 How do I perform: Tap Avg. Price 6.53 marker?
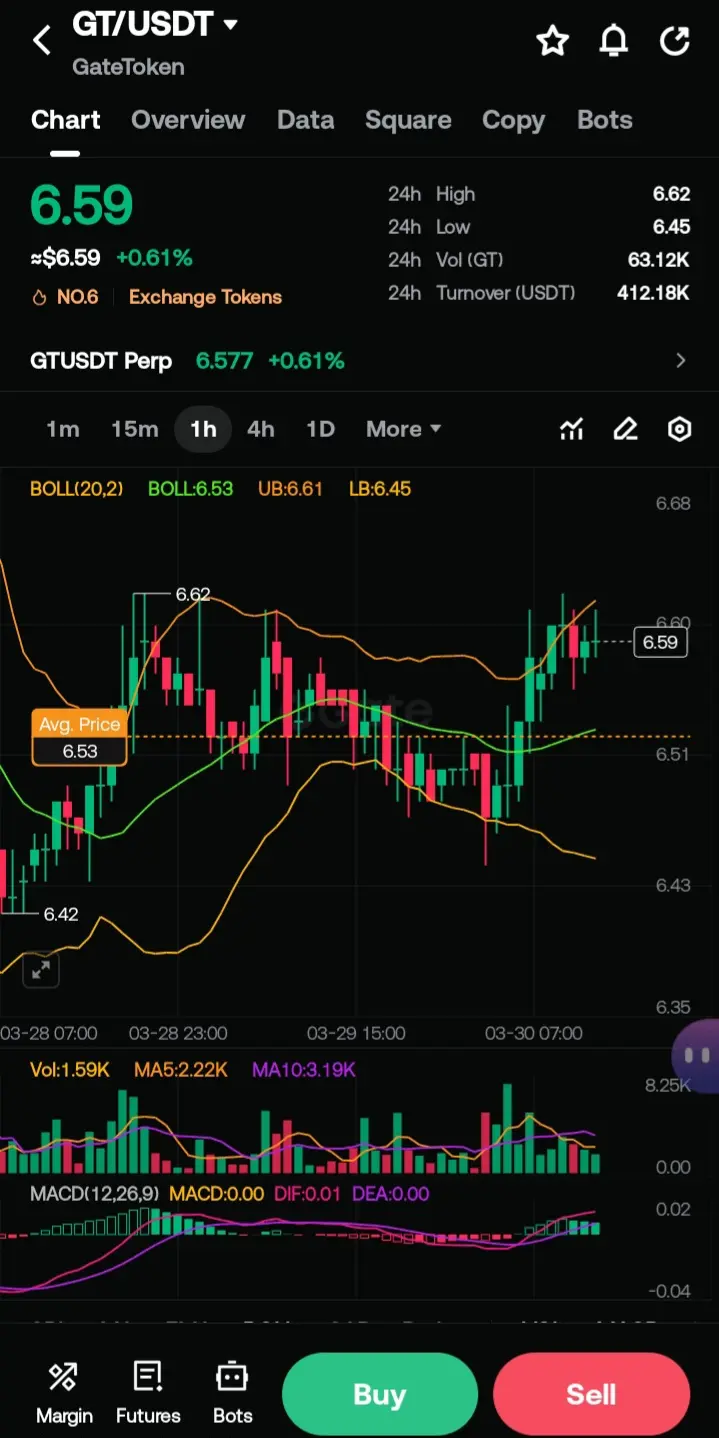[80, 737]
